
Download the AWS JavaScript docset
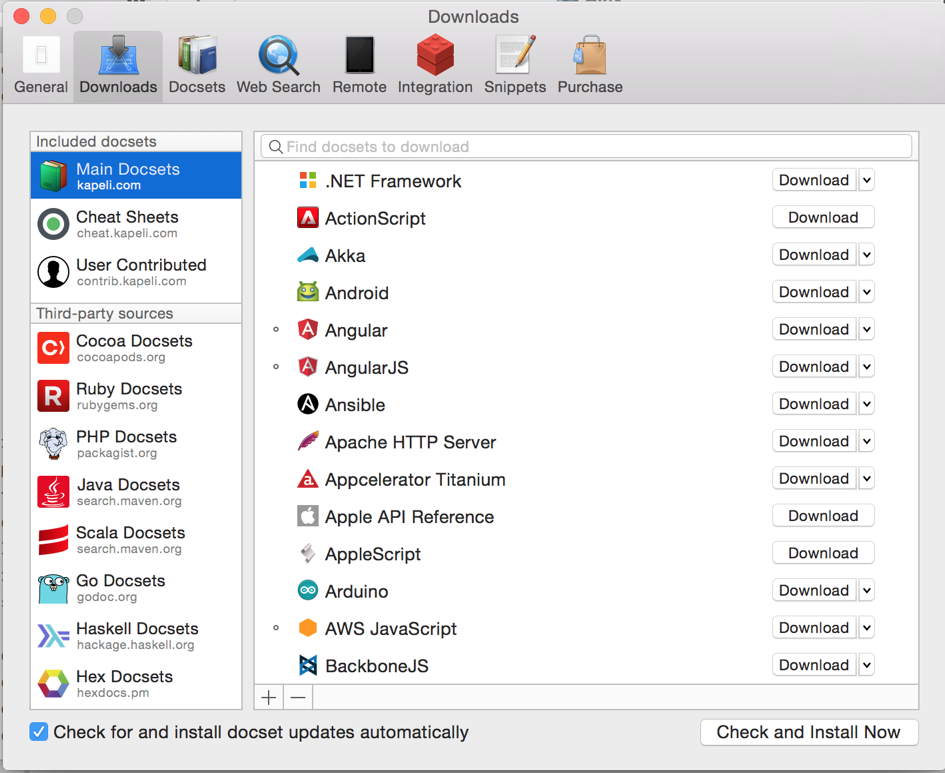click(814, 628)
